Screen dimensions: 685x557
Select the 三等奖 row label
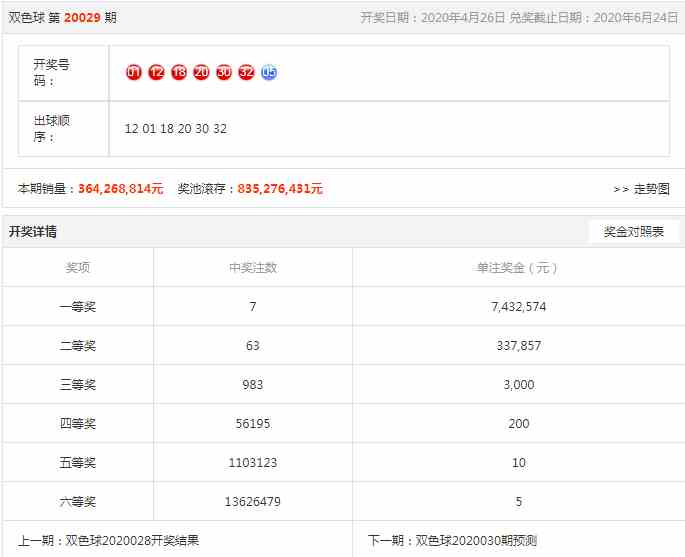coord(78,384)
